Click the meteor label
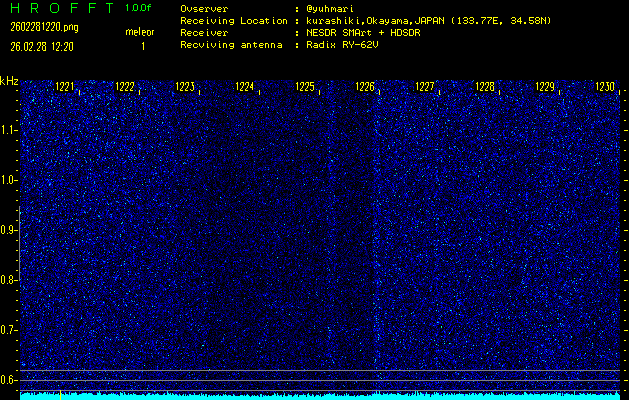 click(140, 32)
